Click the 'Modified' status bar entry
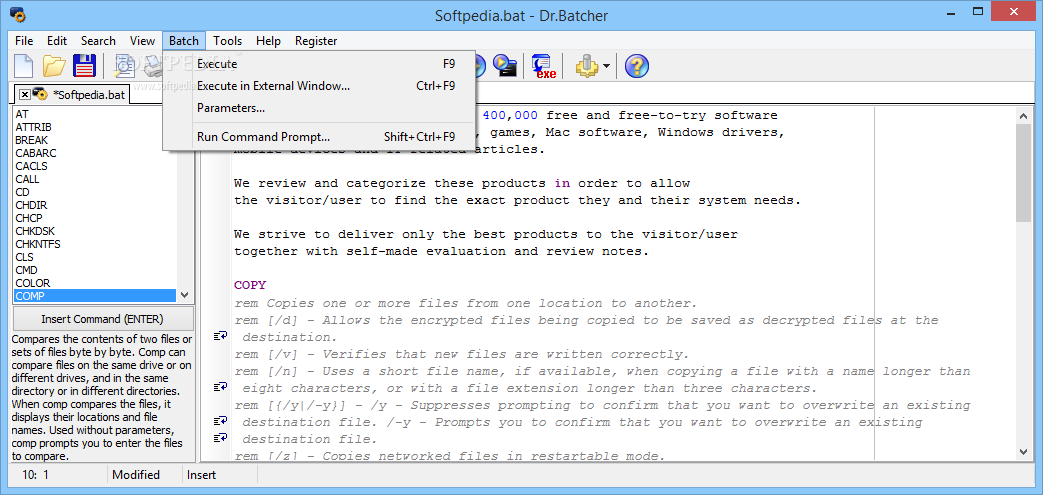Image resolution: width=1043 pixels, height=495 pixels. pos(136,474)
